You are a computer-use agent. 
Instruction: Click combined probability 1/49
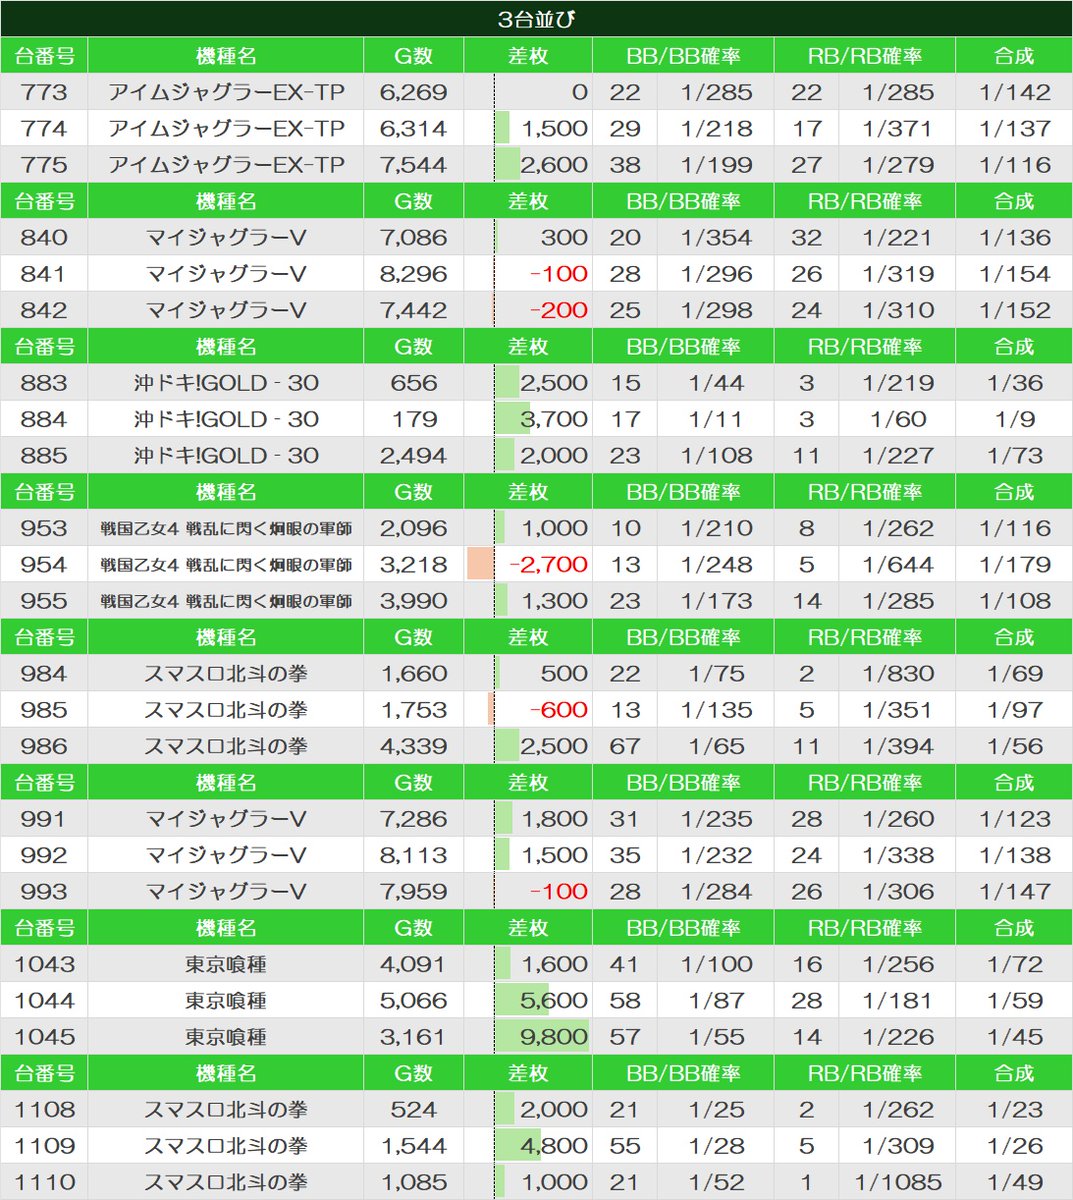click(1015, 1182)
